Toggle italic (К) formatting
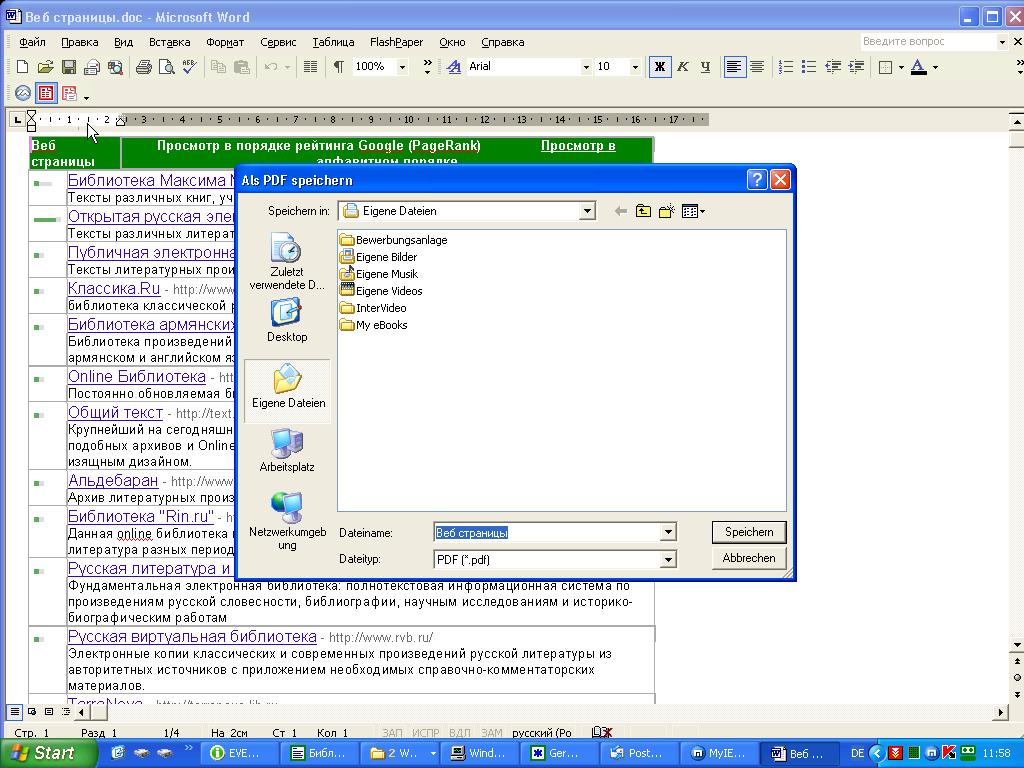 click(x=682, y=67)
